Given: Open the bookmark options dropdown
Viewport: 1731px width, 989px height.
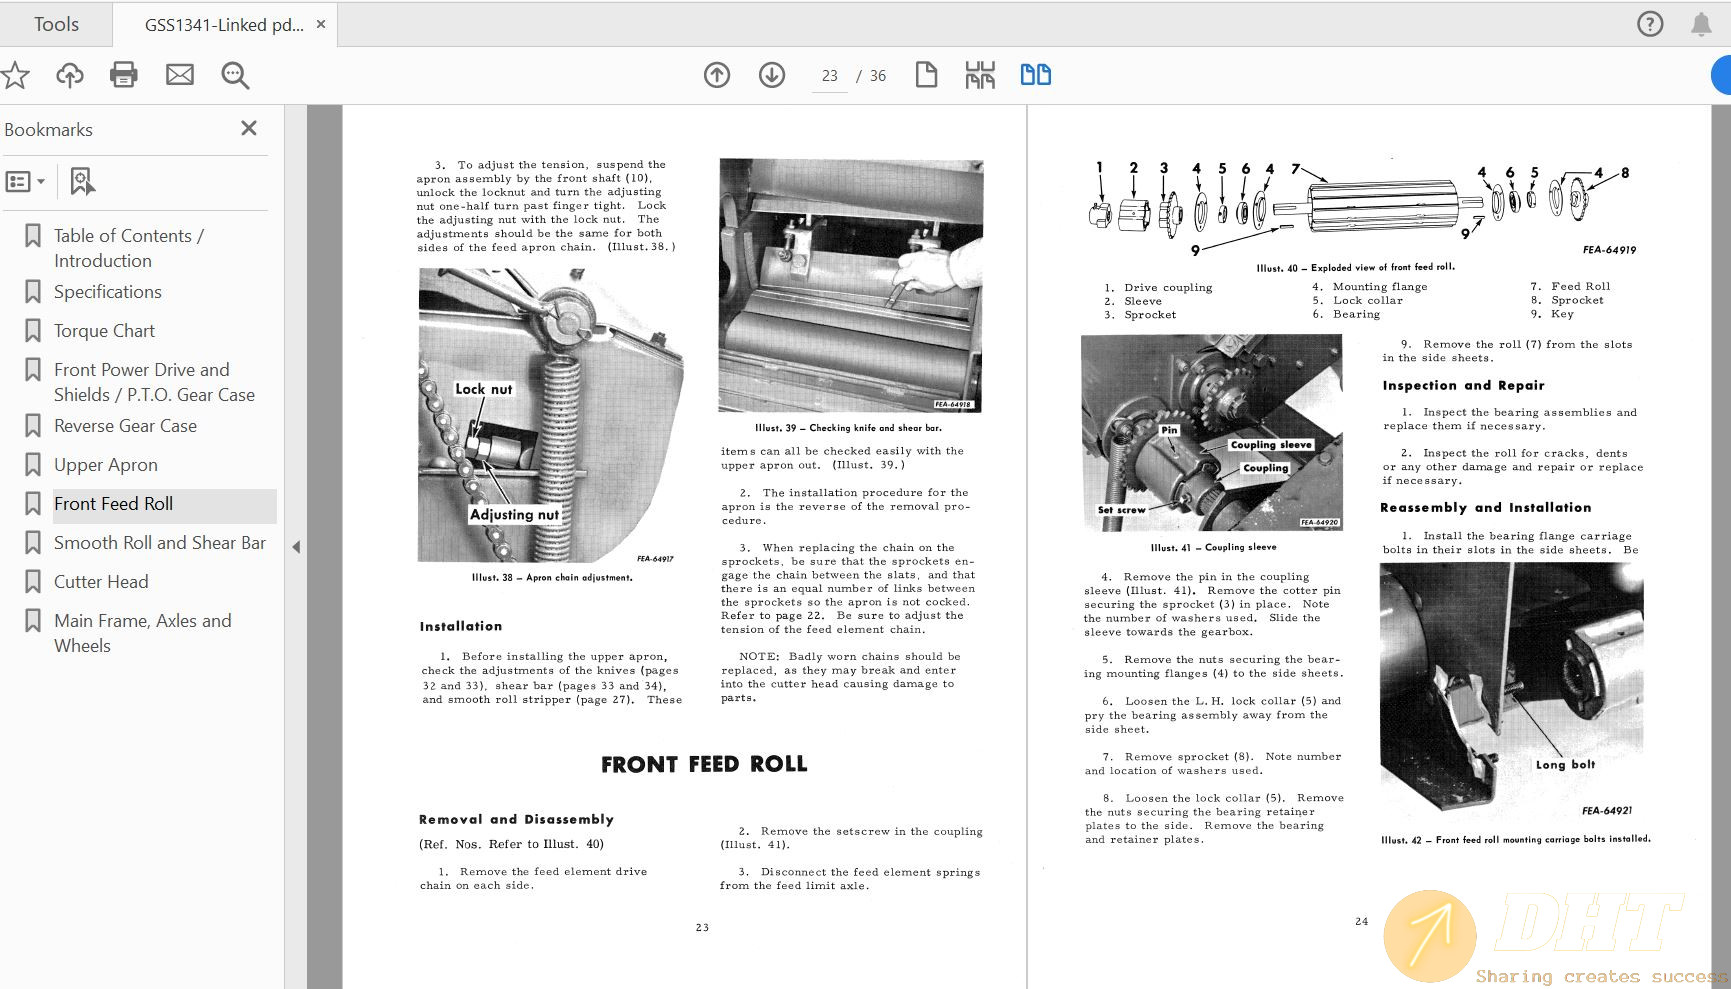Looking at the screenshot, I should (26, 182).
